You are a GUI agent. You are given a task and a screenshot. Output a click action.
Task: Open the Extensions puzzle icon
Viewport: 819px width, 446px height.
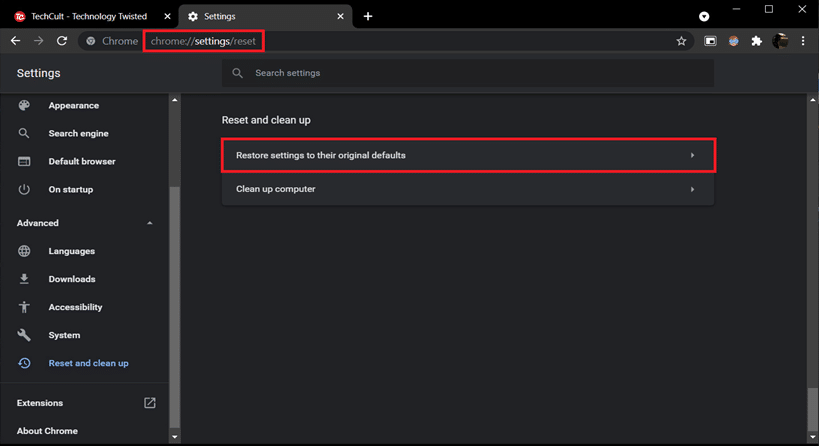tap(756, 41)
